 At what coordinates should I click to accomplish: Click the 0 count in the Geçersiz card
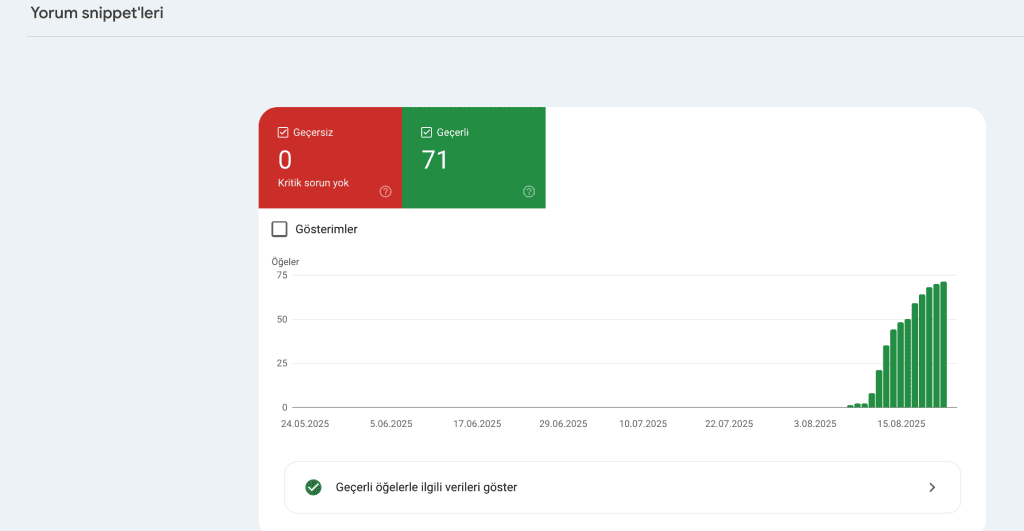[x=285, y=160]
